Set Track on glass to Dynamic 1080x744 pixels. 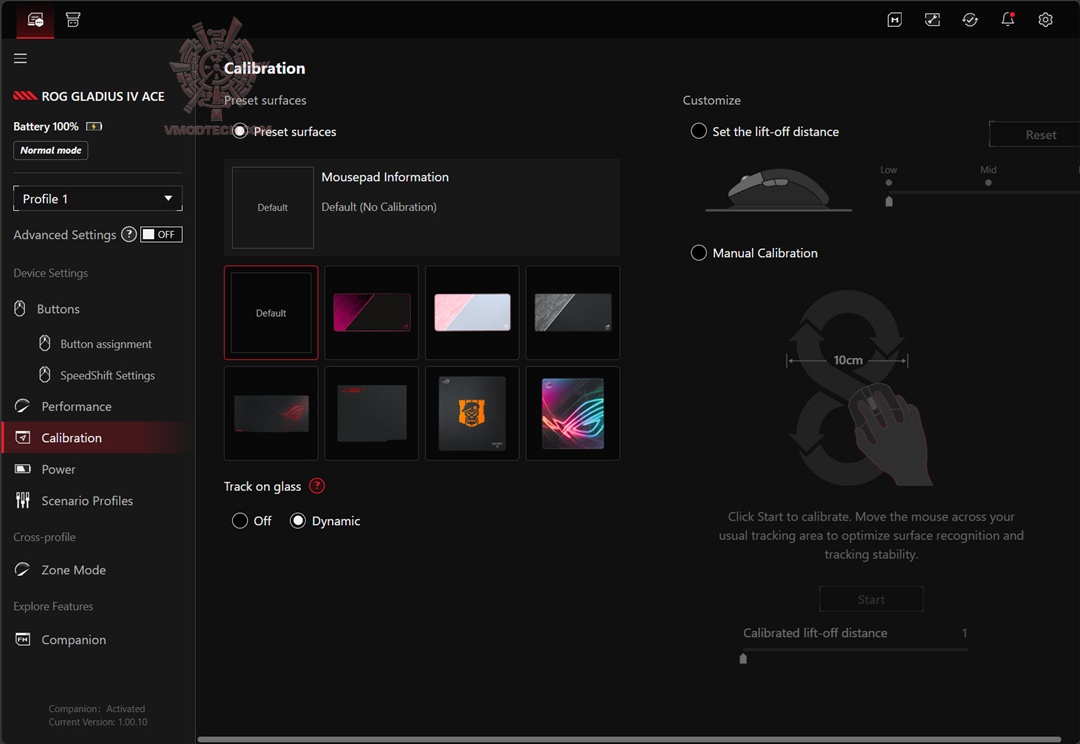(298, 521)
